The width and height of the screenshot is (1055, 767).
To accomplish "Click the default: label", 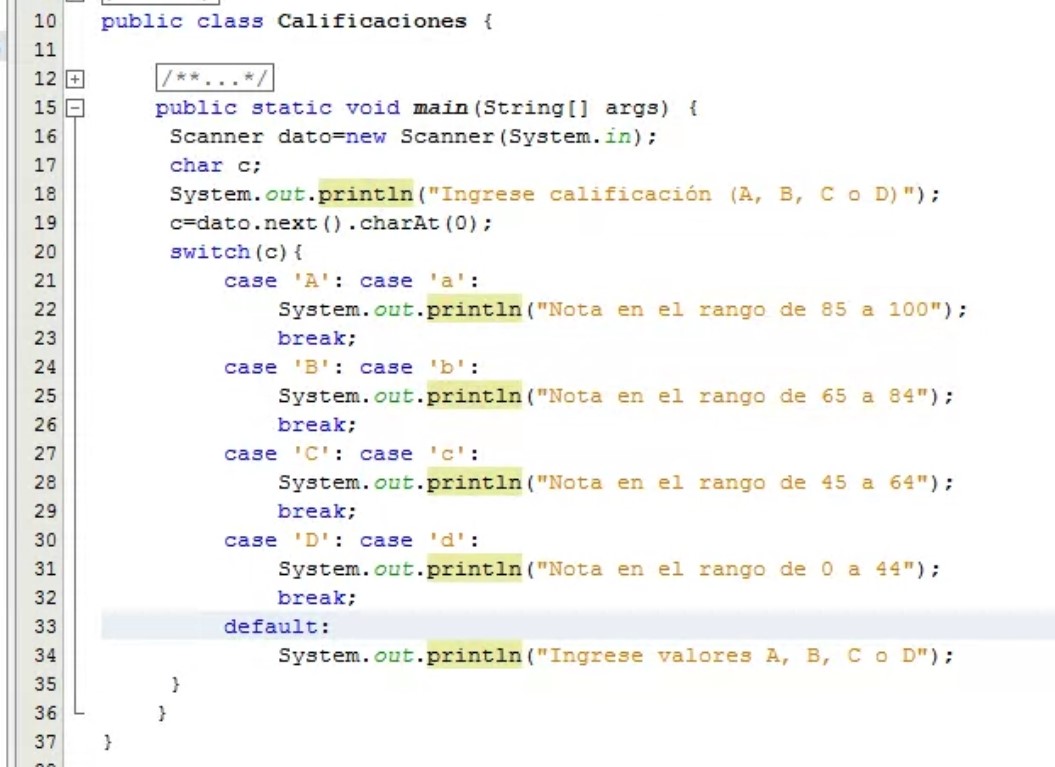I will click(277, 627).
